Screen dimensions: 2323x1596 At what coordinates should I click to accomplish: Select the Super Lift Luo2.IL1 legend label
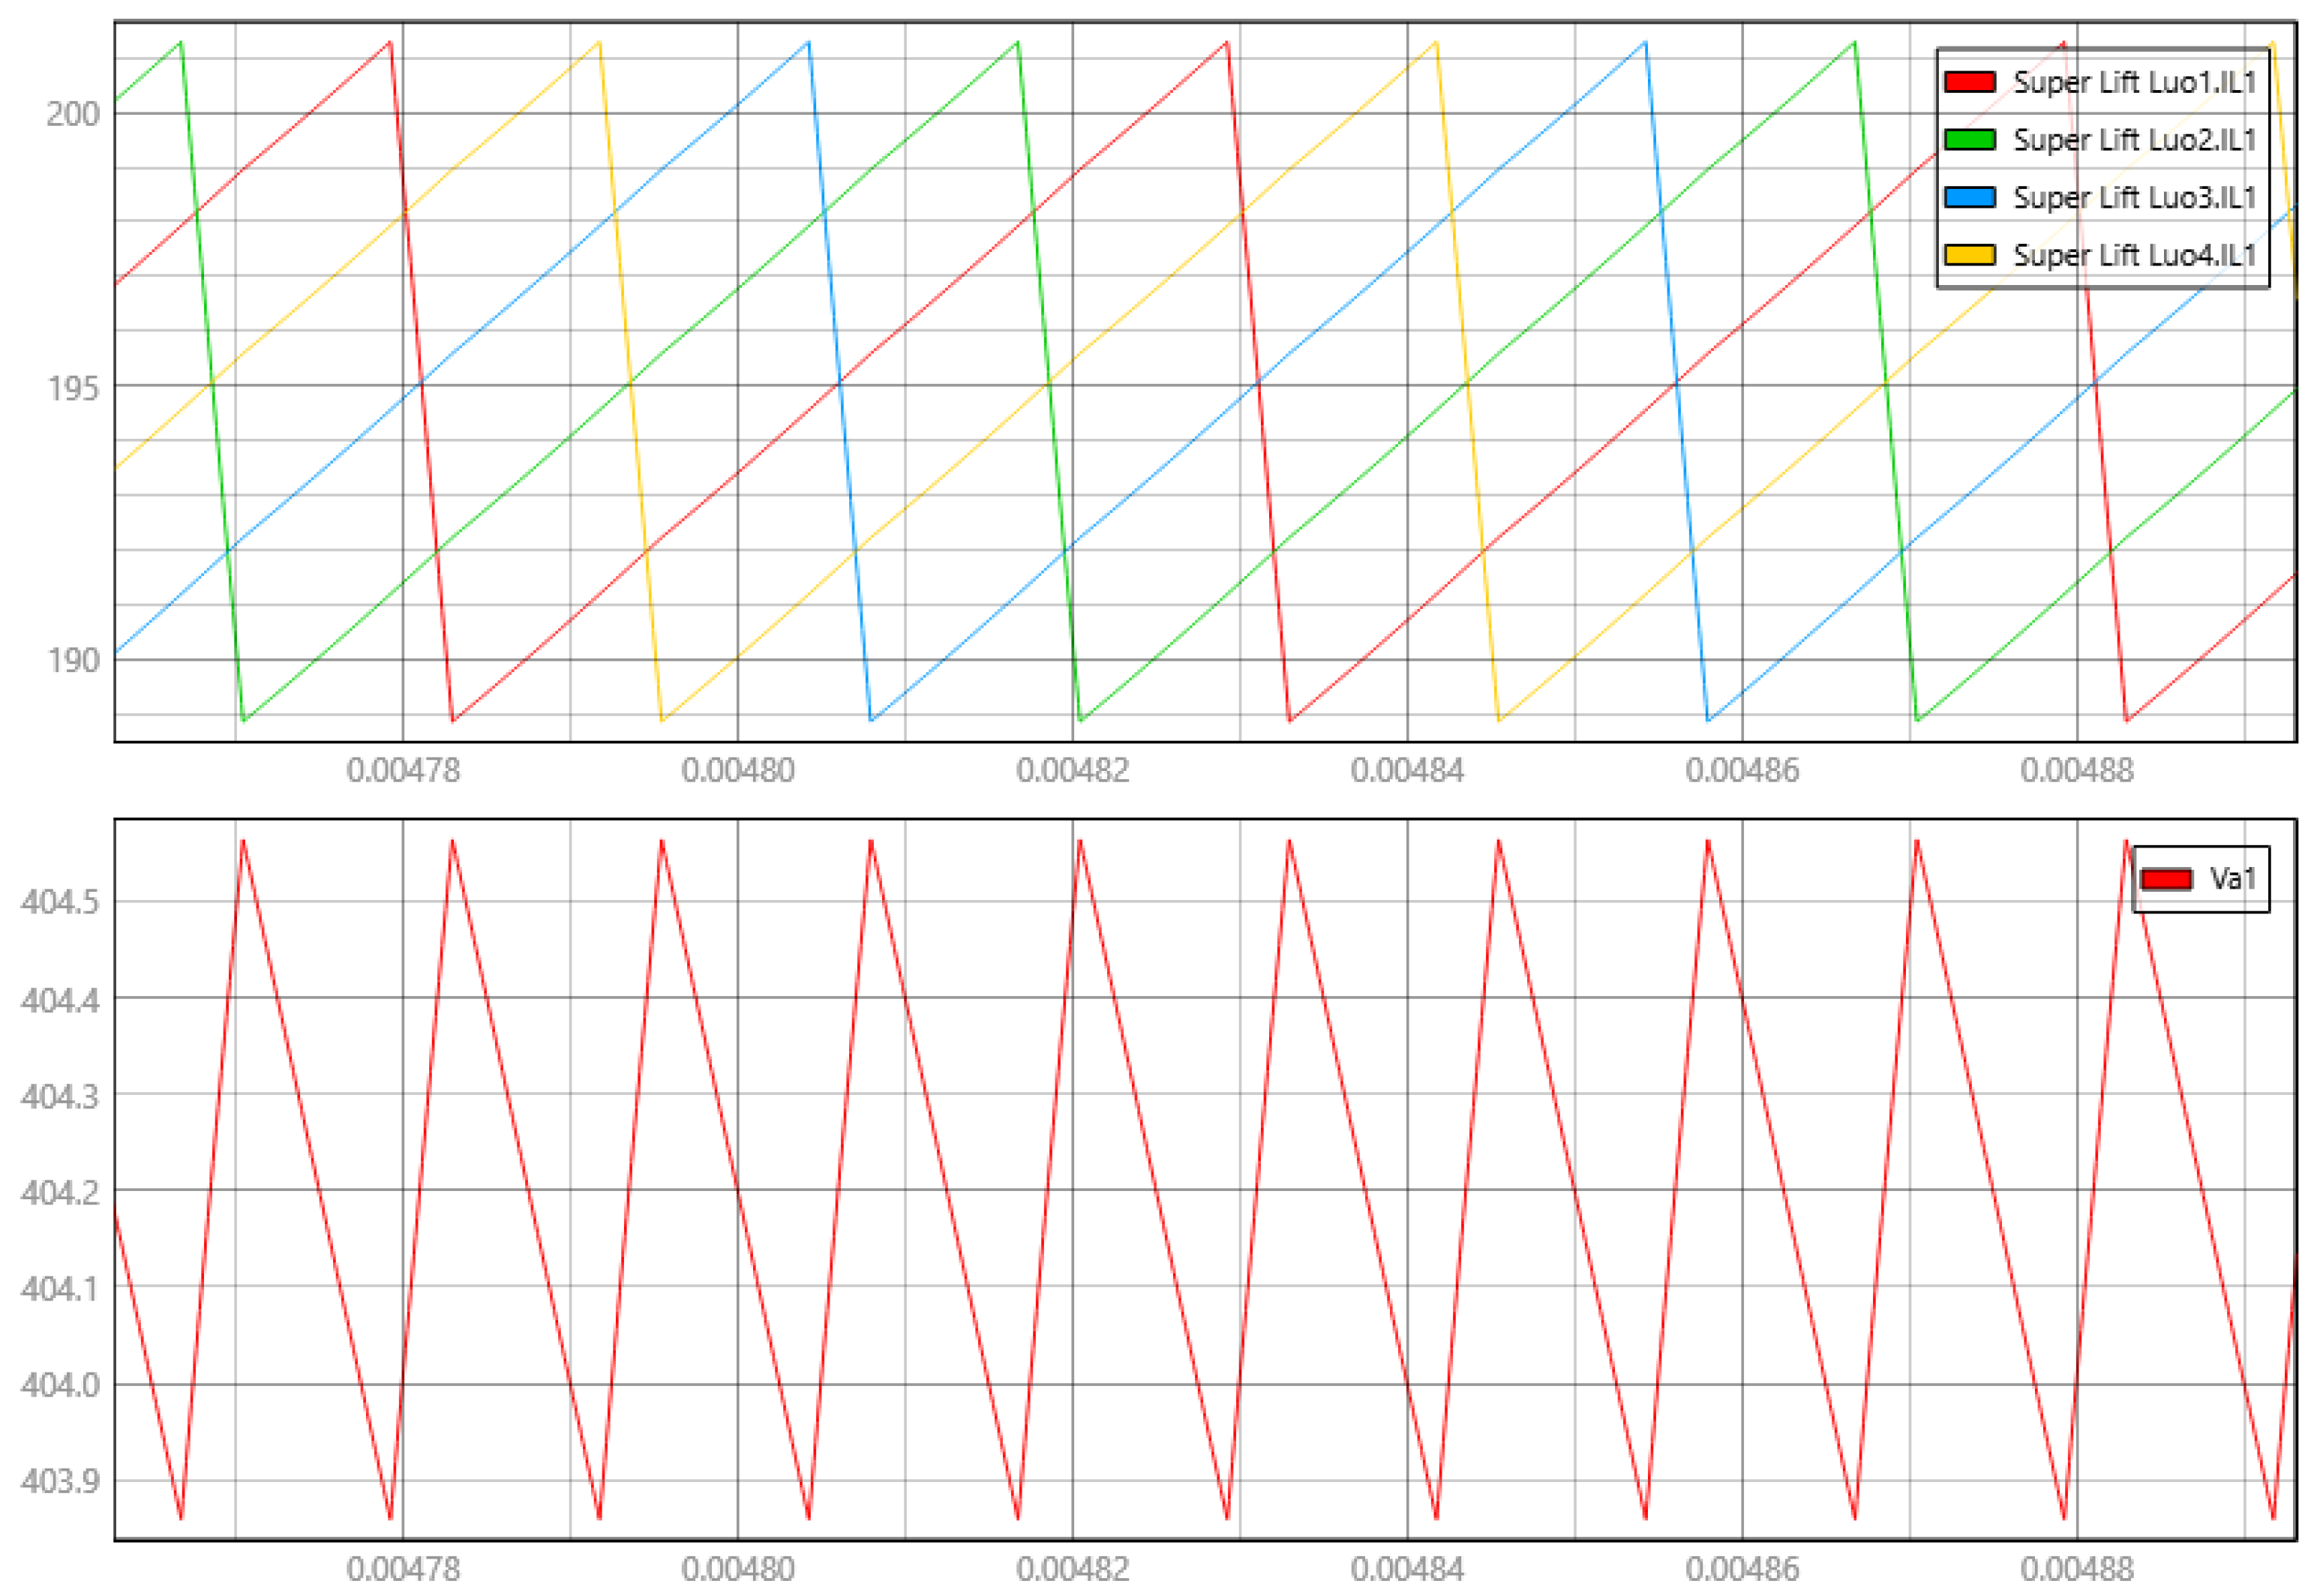[2134, 139]
